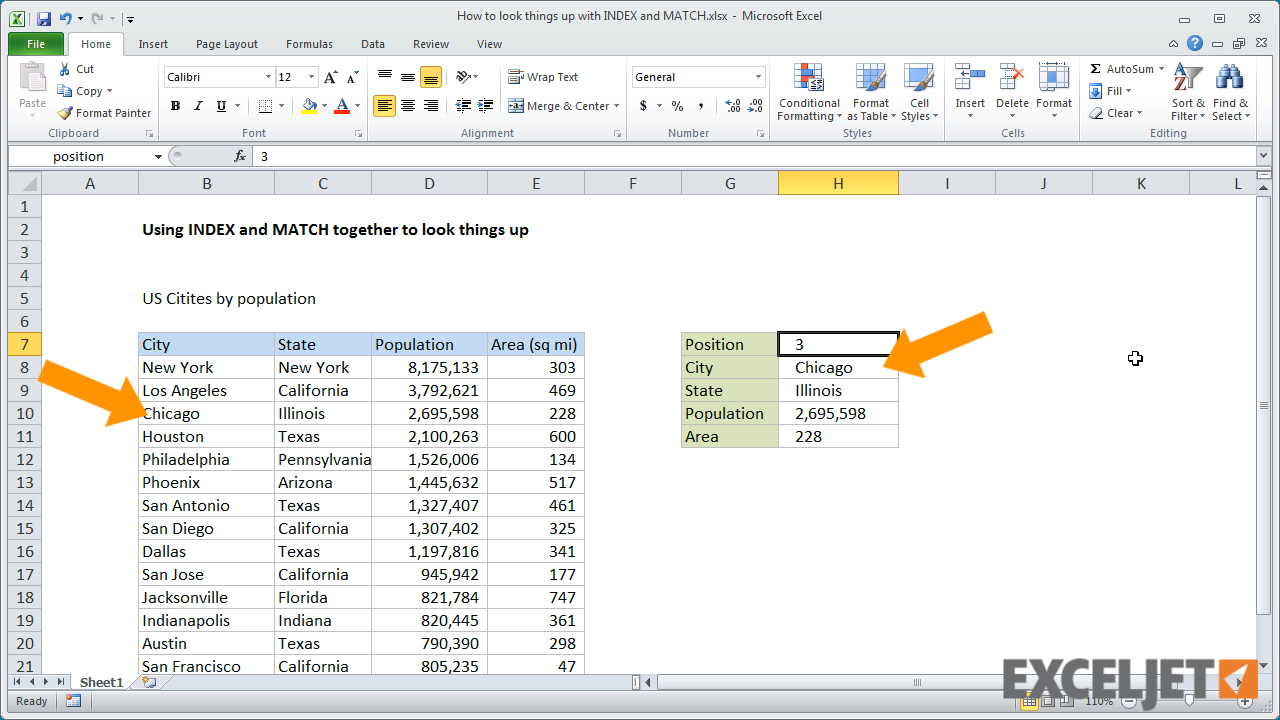Select the Format Painter tool
The width and height of the screenshot is (1280, 720).
pos(105,113)
